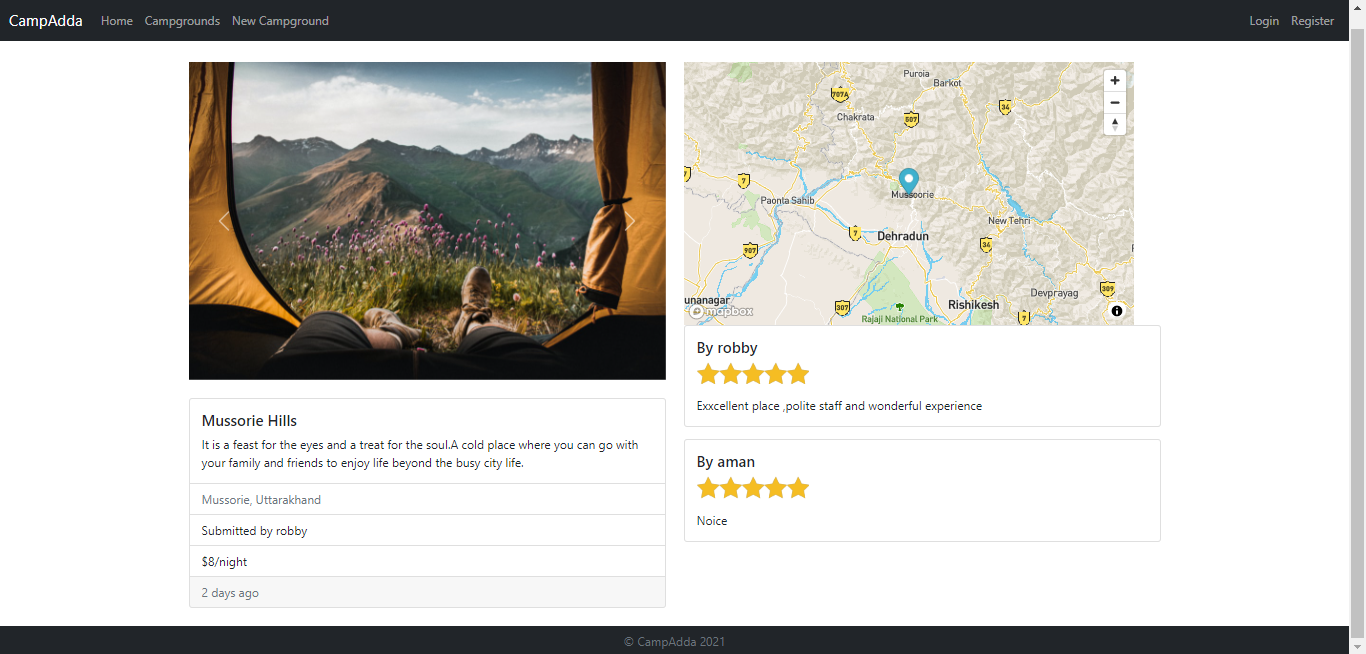Click Rajaji National Park map label
This screenshot has width=1366, height=654.
click(900, 319)
